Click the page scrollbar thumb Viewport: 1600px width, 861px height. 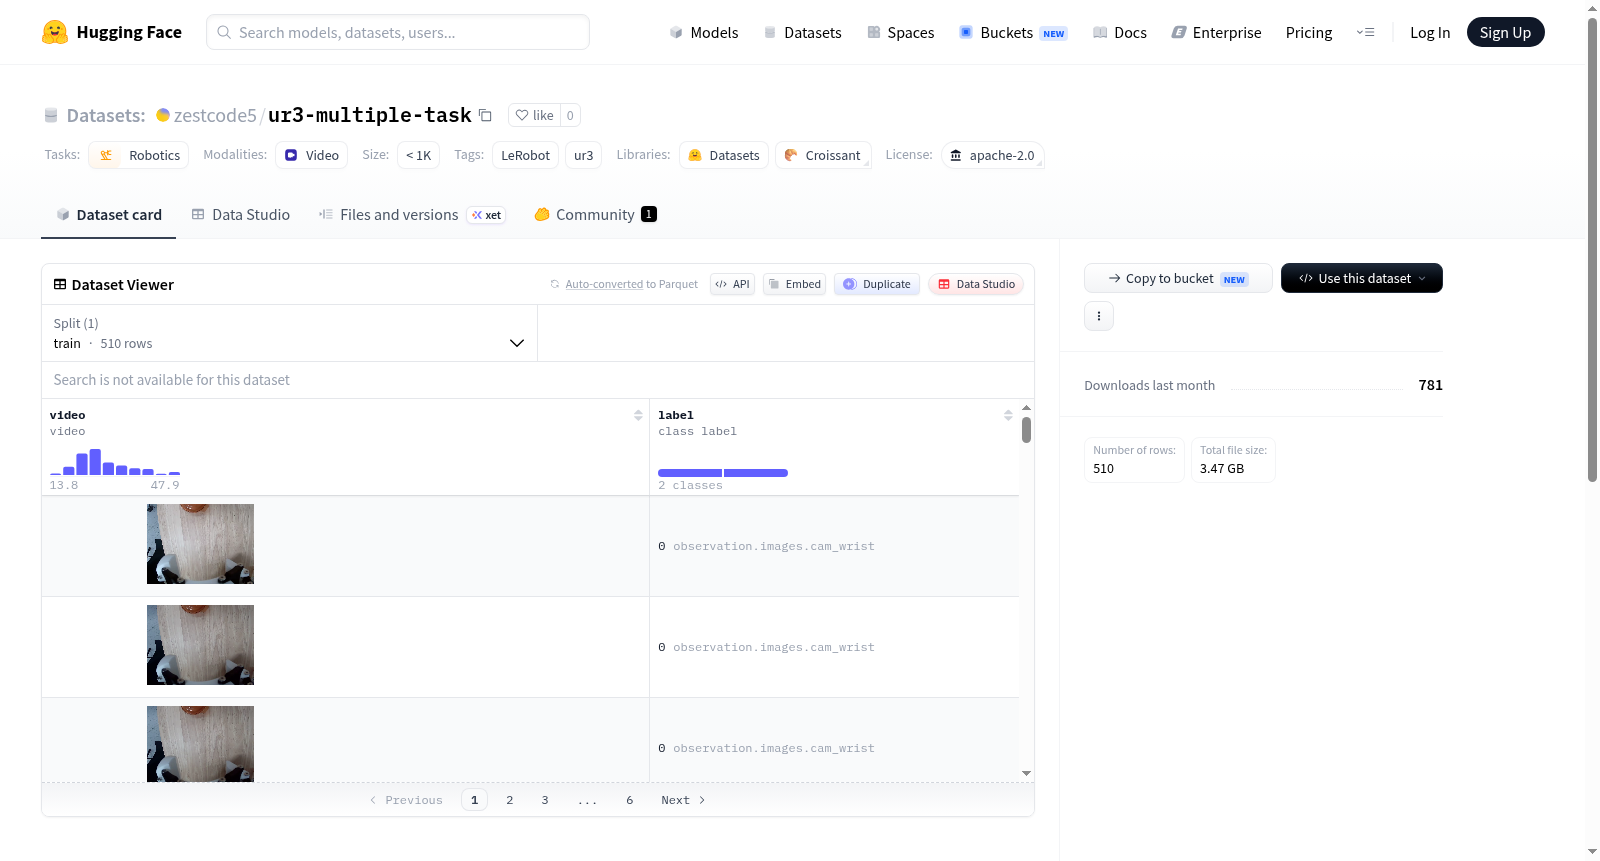pyautogui.click(x=1592, y=250)
